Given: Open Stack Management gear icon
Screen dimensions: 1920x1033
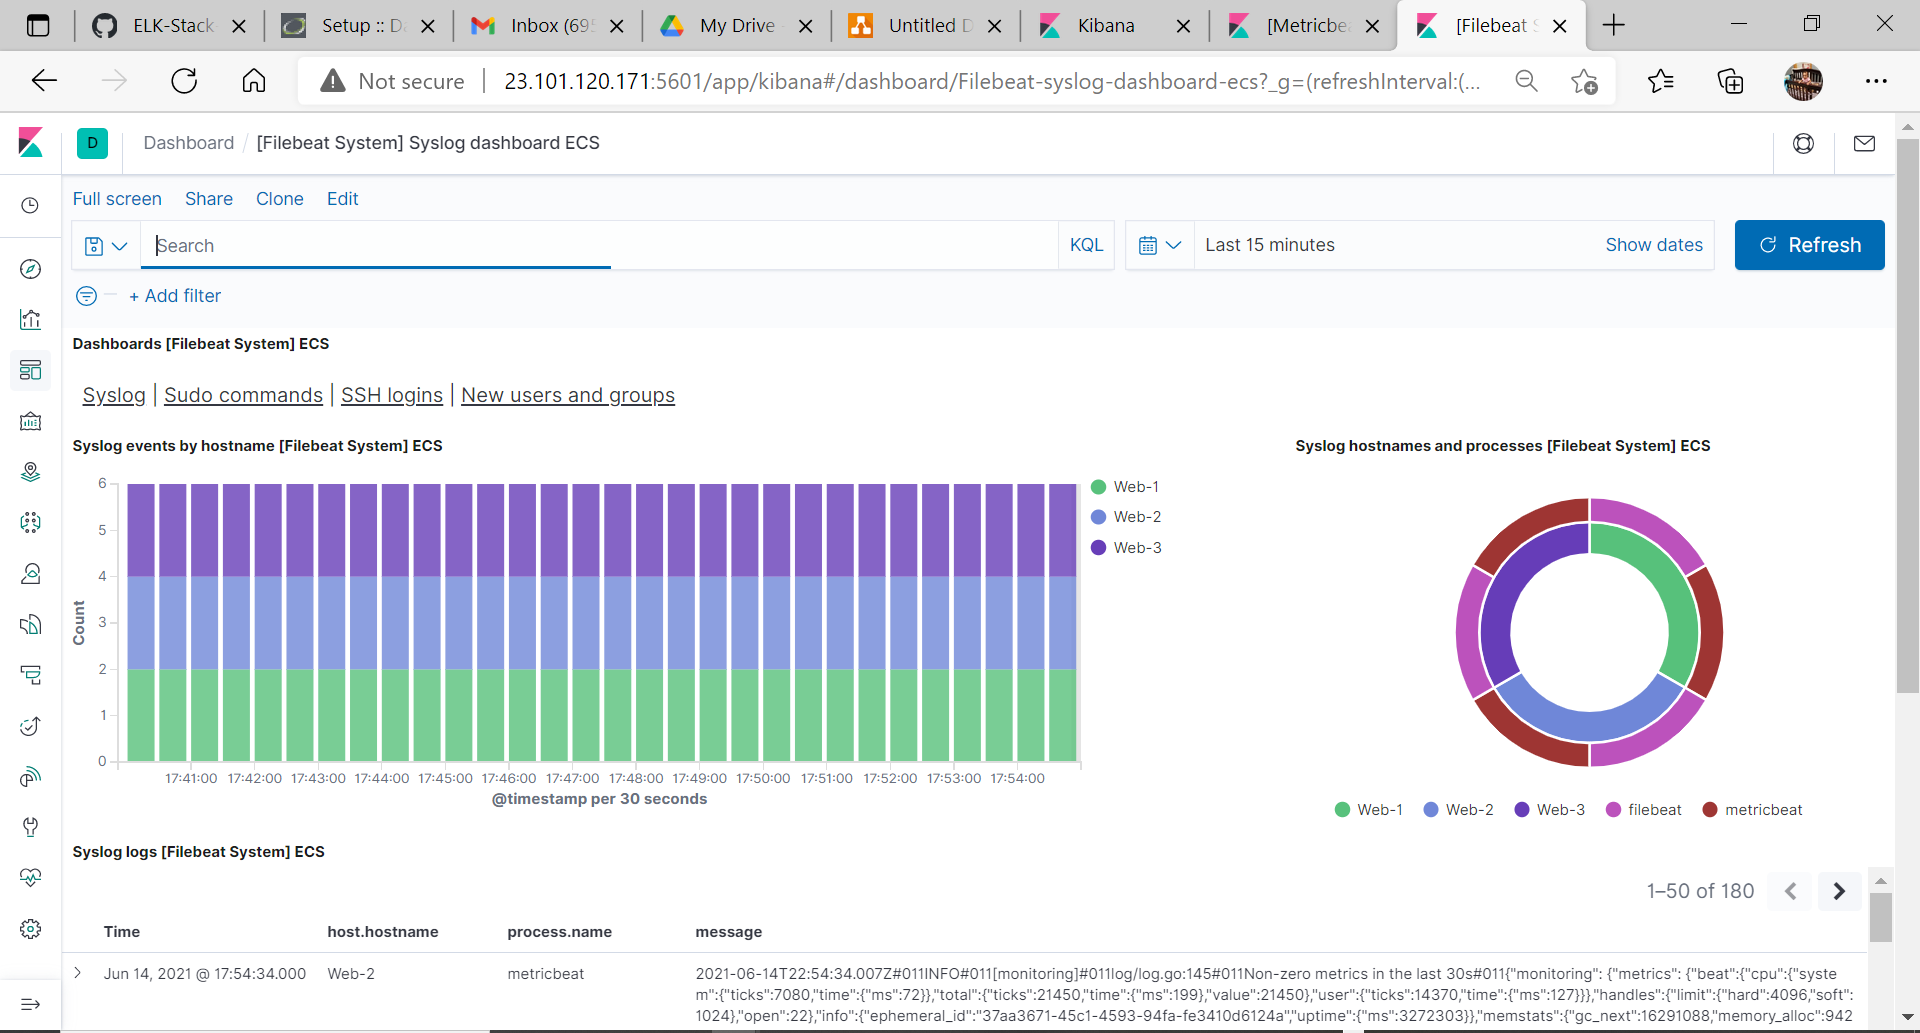Looking at the screenshot, I should (x=30, y=929).
